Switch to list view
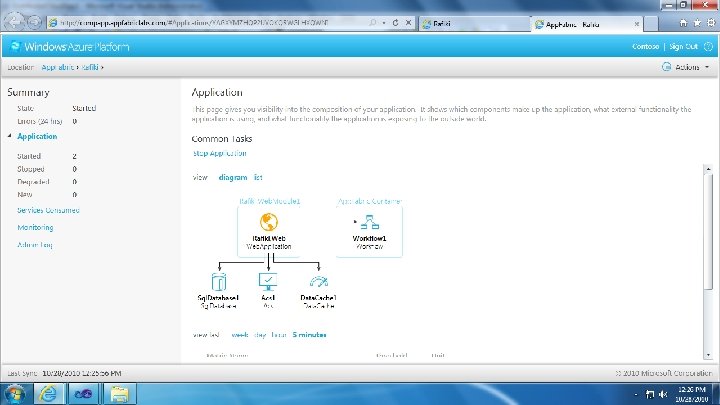Screen dimensions: 720x405 tap(258, 177)
